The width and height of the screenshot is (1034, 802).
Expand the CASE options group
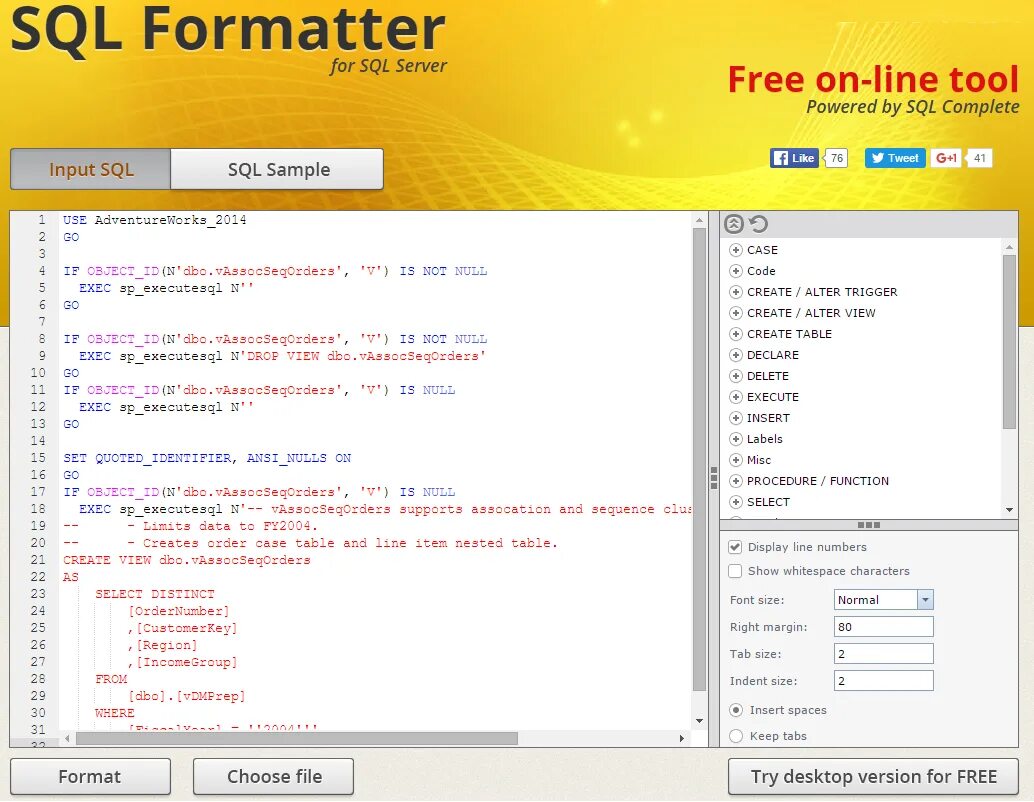[x=736, y=250]
